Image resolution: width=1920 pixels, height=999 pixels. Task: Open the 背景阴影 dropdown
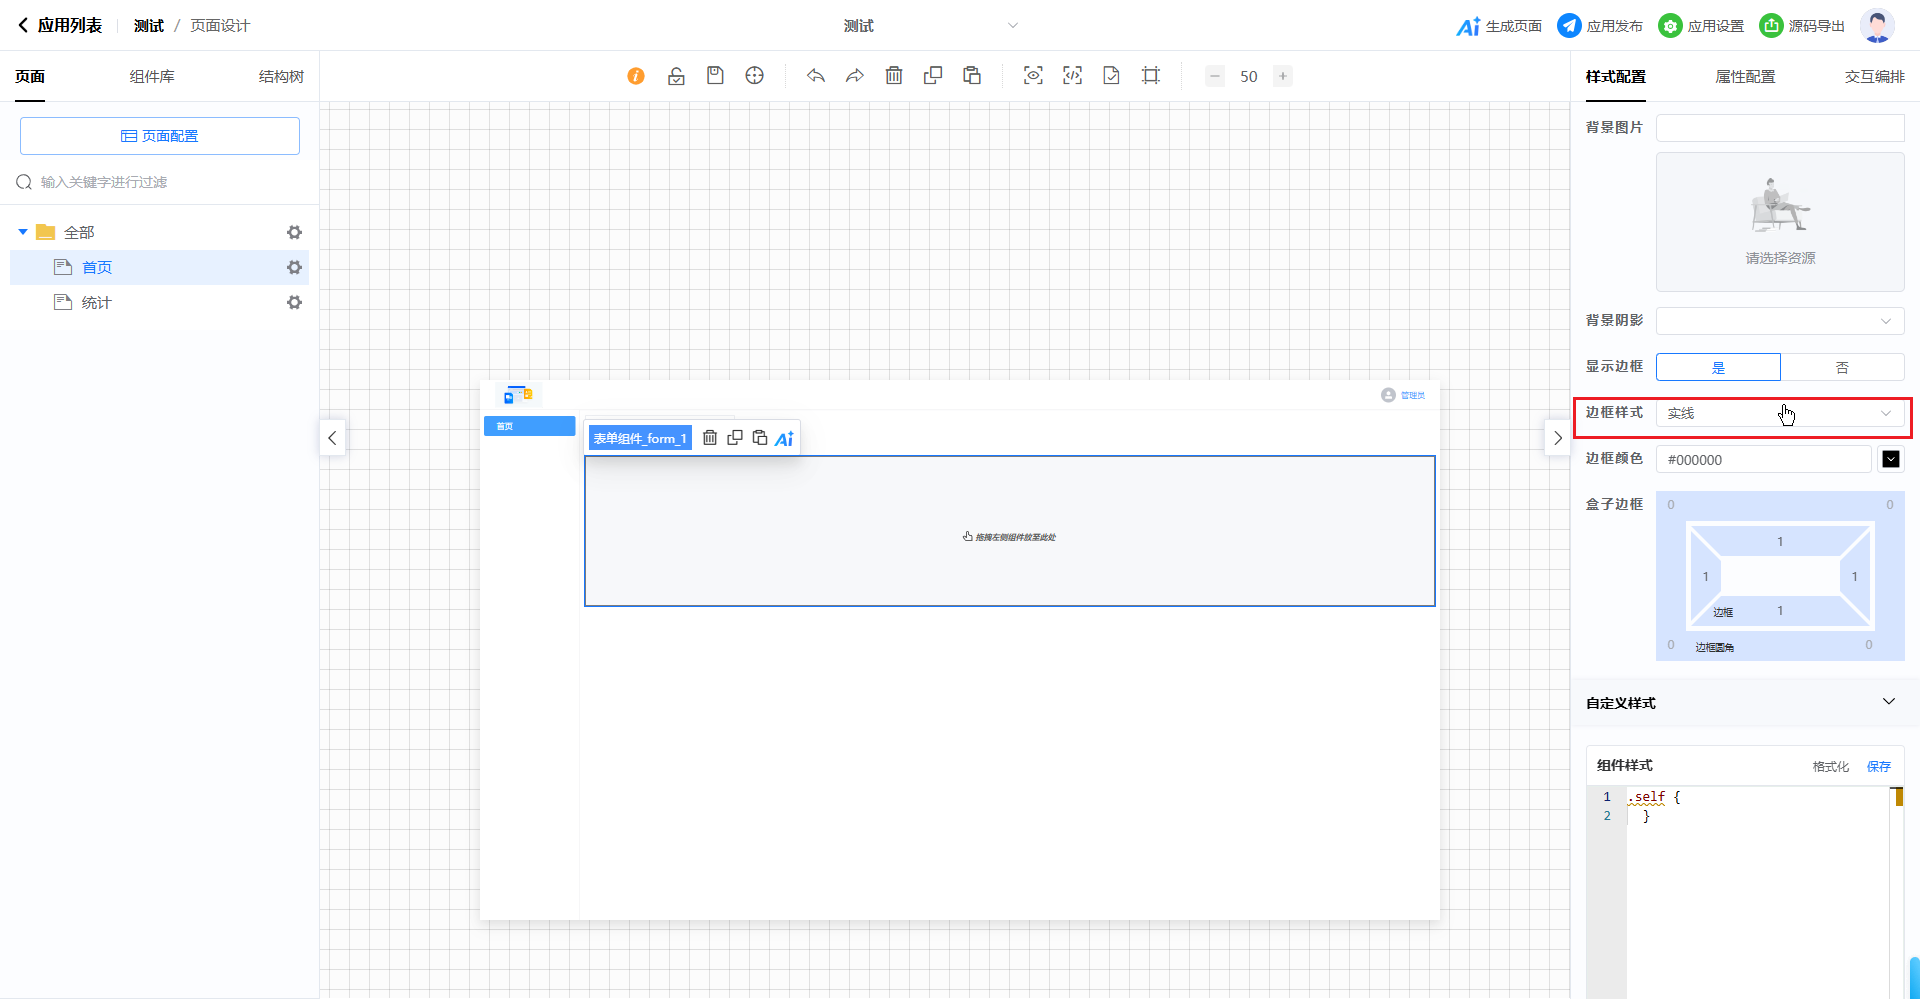1780,321
